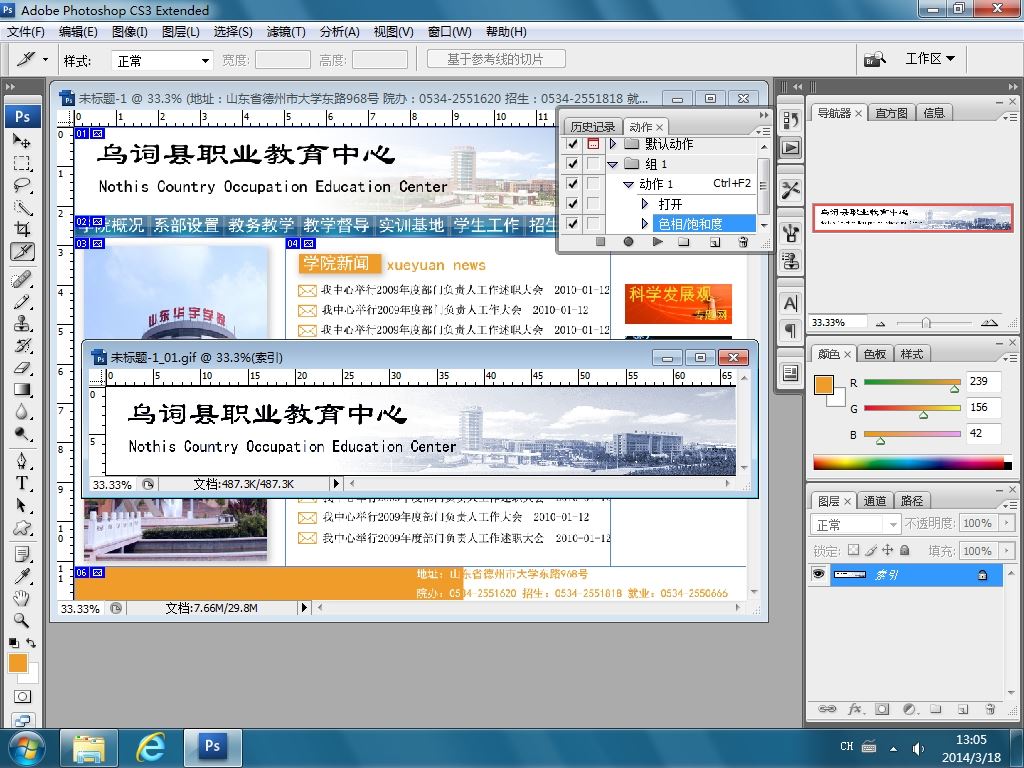This screenshot has height=768, width=1024.
Task: Switch to the 通道 tab
Action: click(x=874, y=501)
